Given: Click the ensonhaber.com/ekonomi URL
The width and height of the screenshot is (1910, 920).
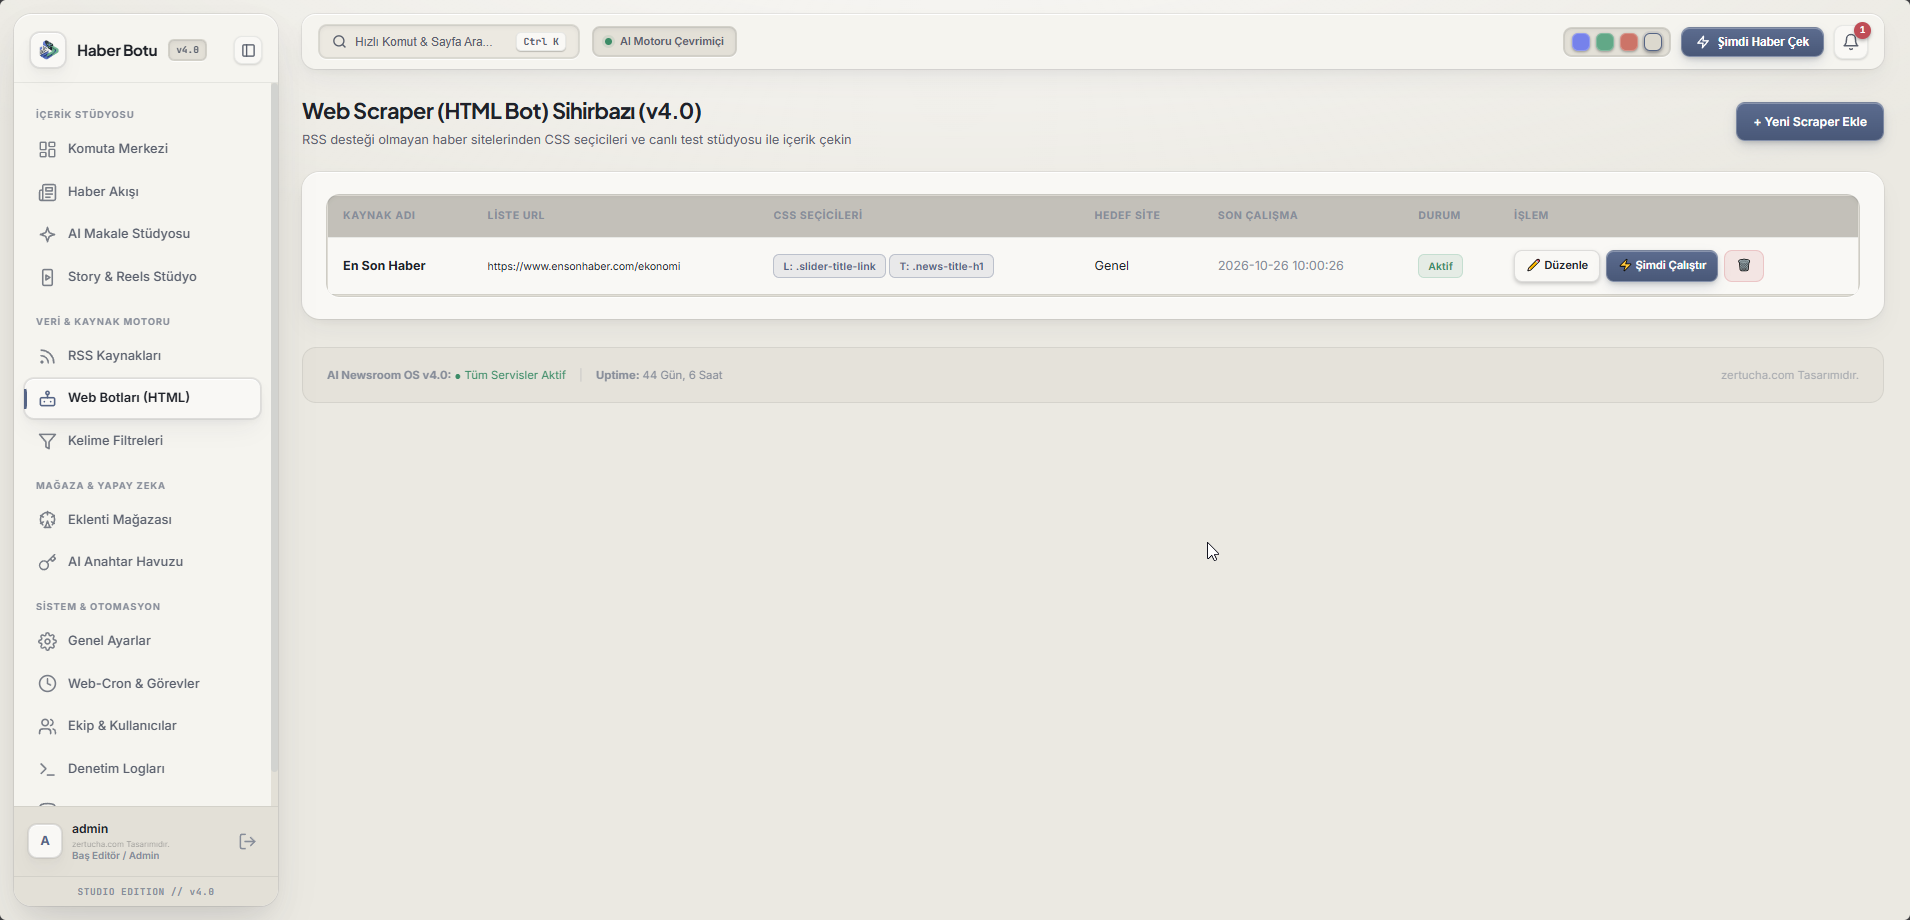Looking at the screenshot, I should point(584,267).
